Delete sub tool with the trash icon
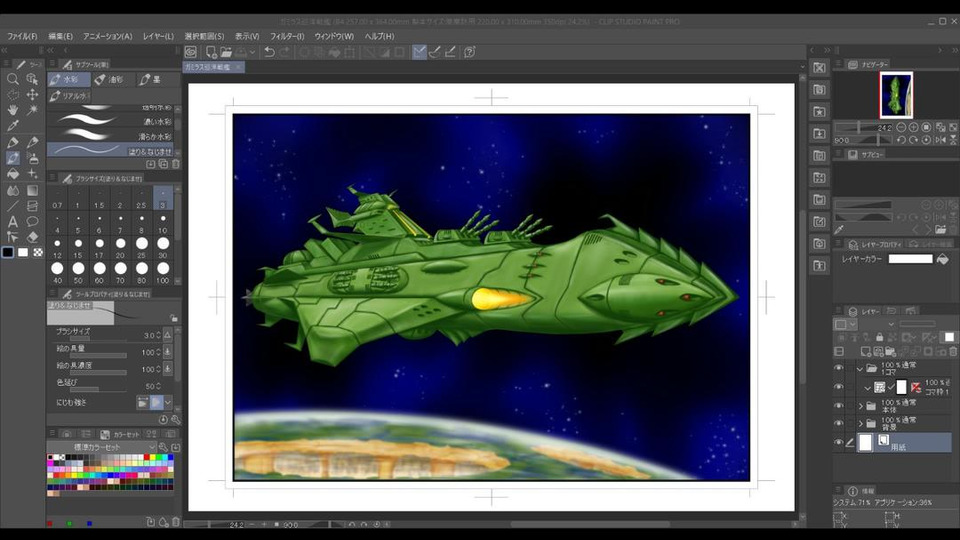960x540 pixels. pyautogui.click(x=176, y=164)
